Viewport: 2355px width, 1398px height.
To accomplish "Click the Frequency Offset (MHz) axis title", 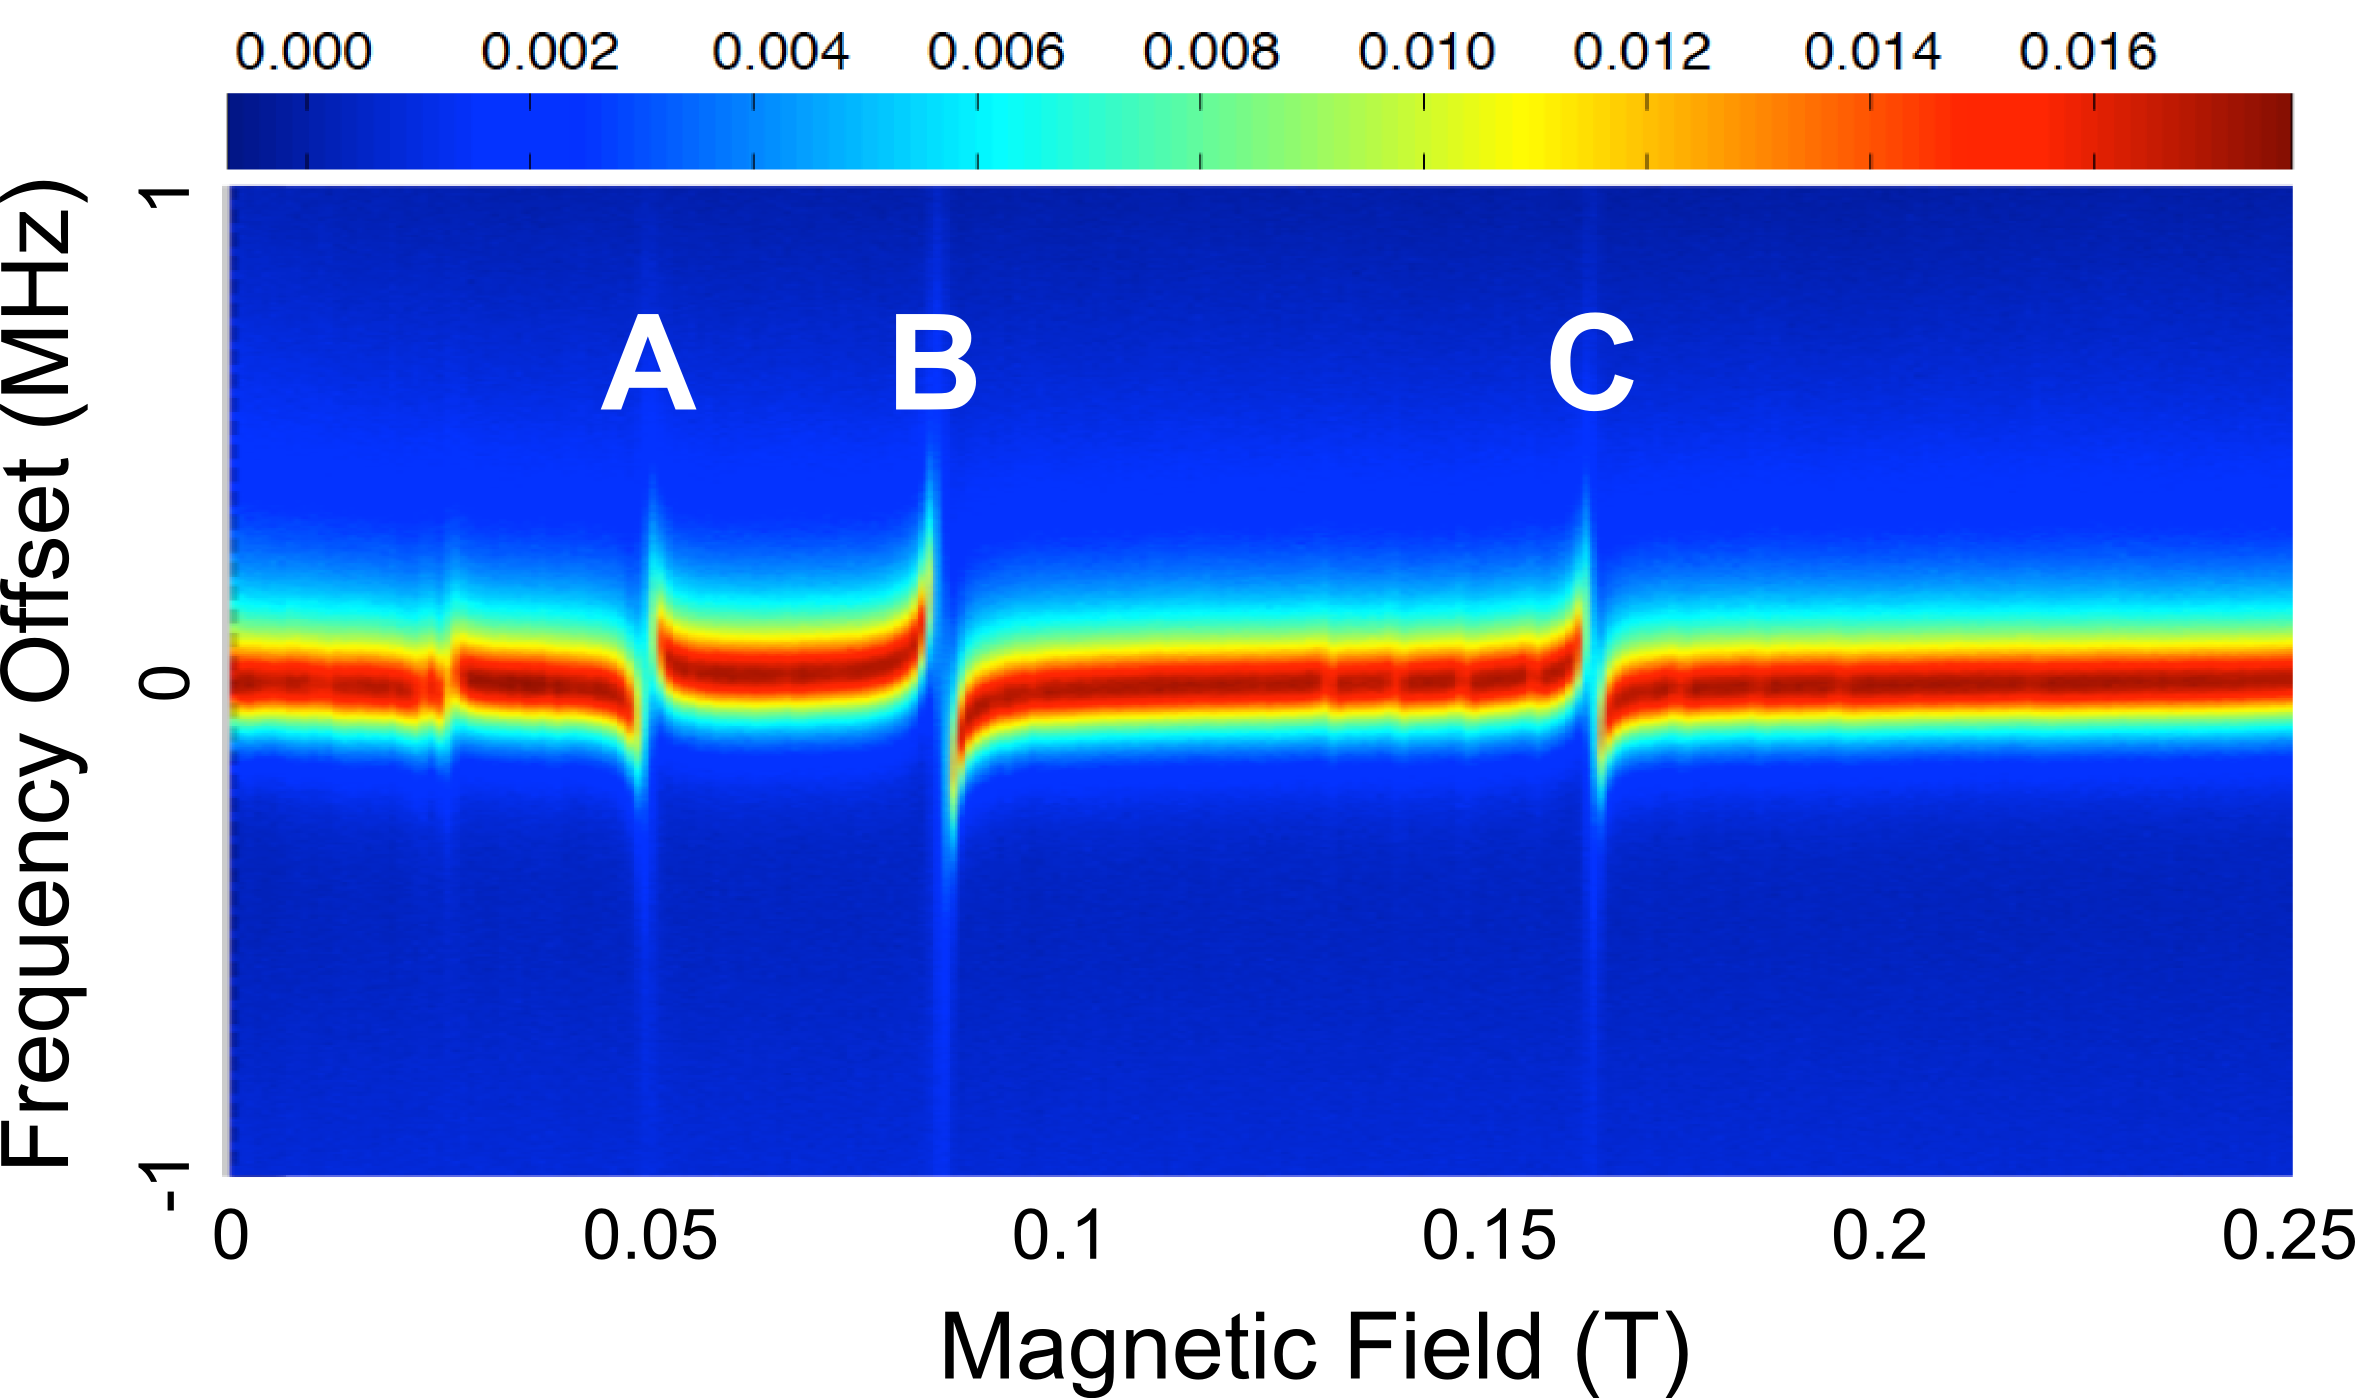I will [38, 675].
